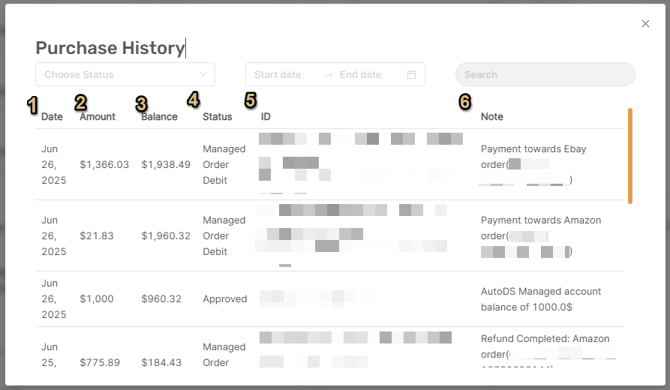670x390 pixels.
Task: Click the Status column header
Action: point(217,117)
